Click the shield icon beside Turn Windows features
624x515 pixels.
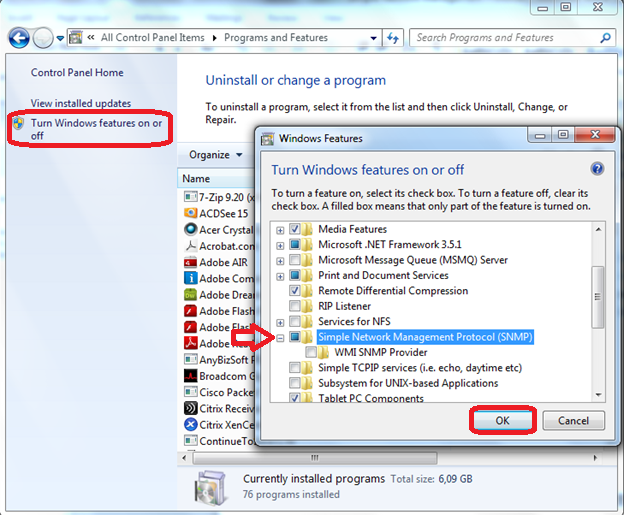pyautogui.click(x=18, y=123)
